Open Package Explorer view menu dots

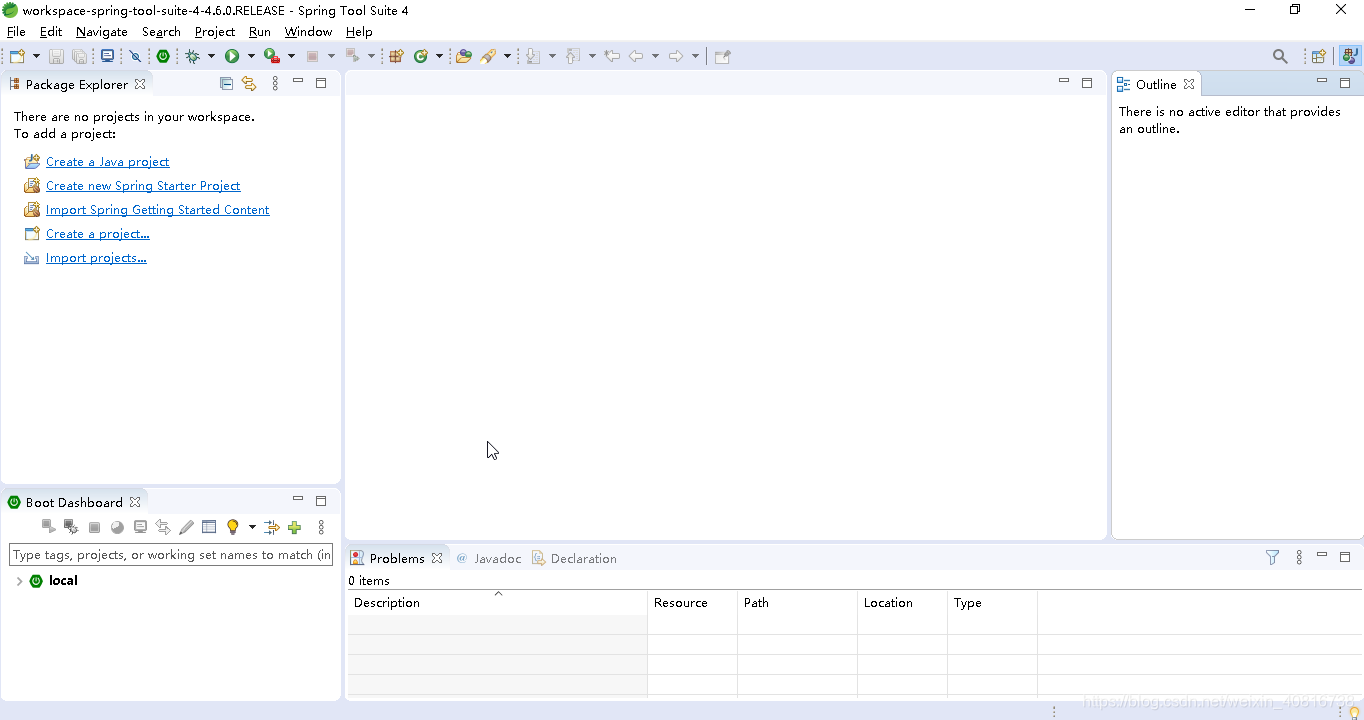[x=275, y=84]
